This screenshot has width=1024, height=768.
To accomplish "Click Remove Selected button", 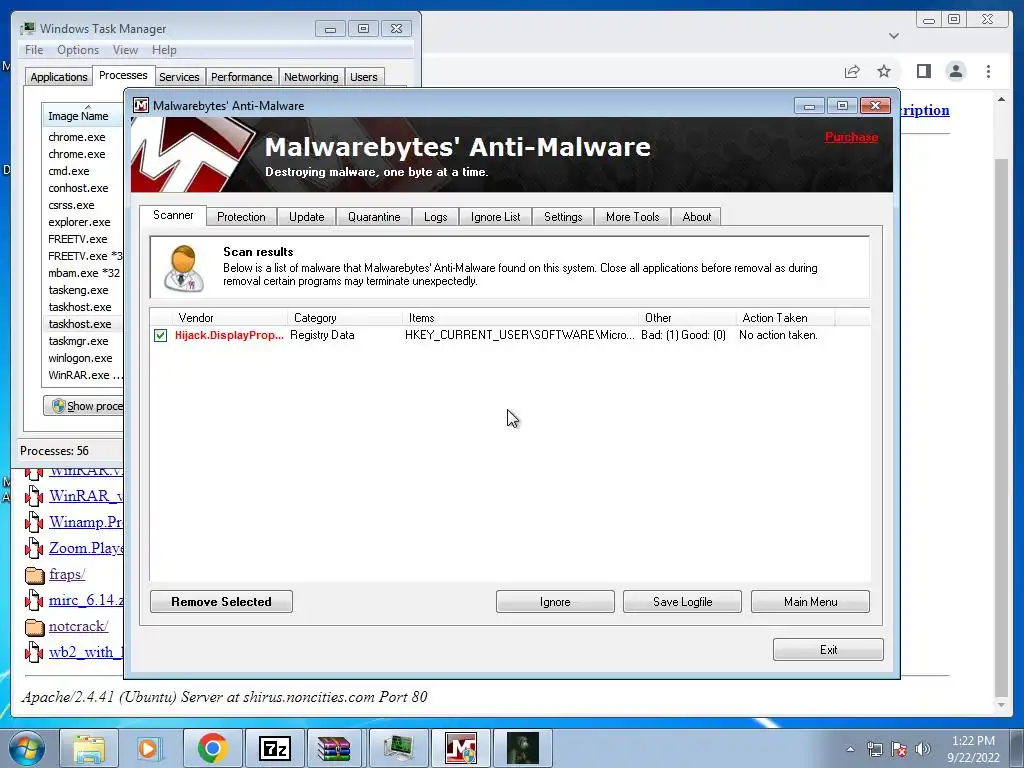I will [x=221, y=601].
